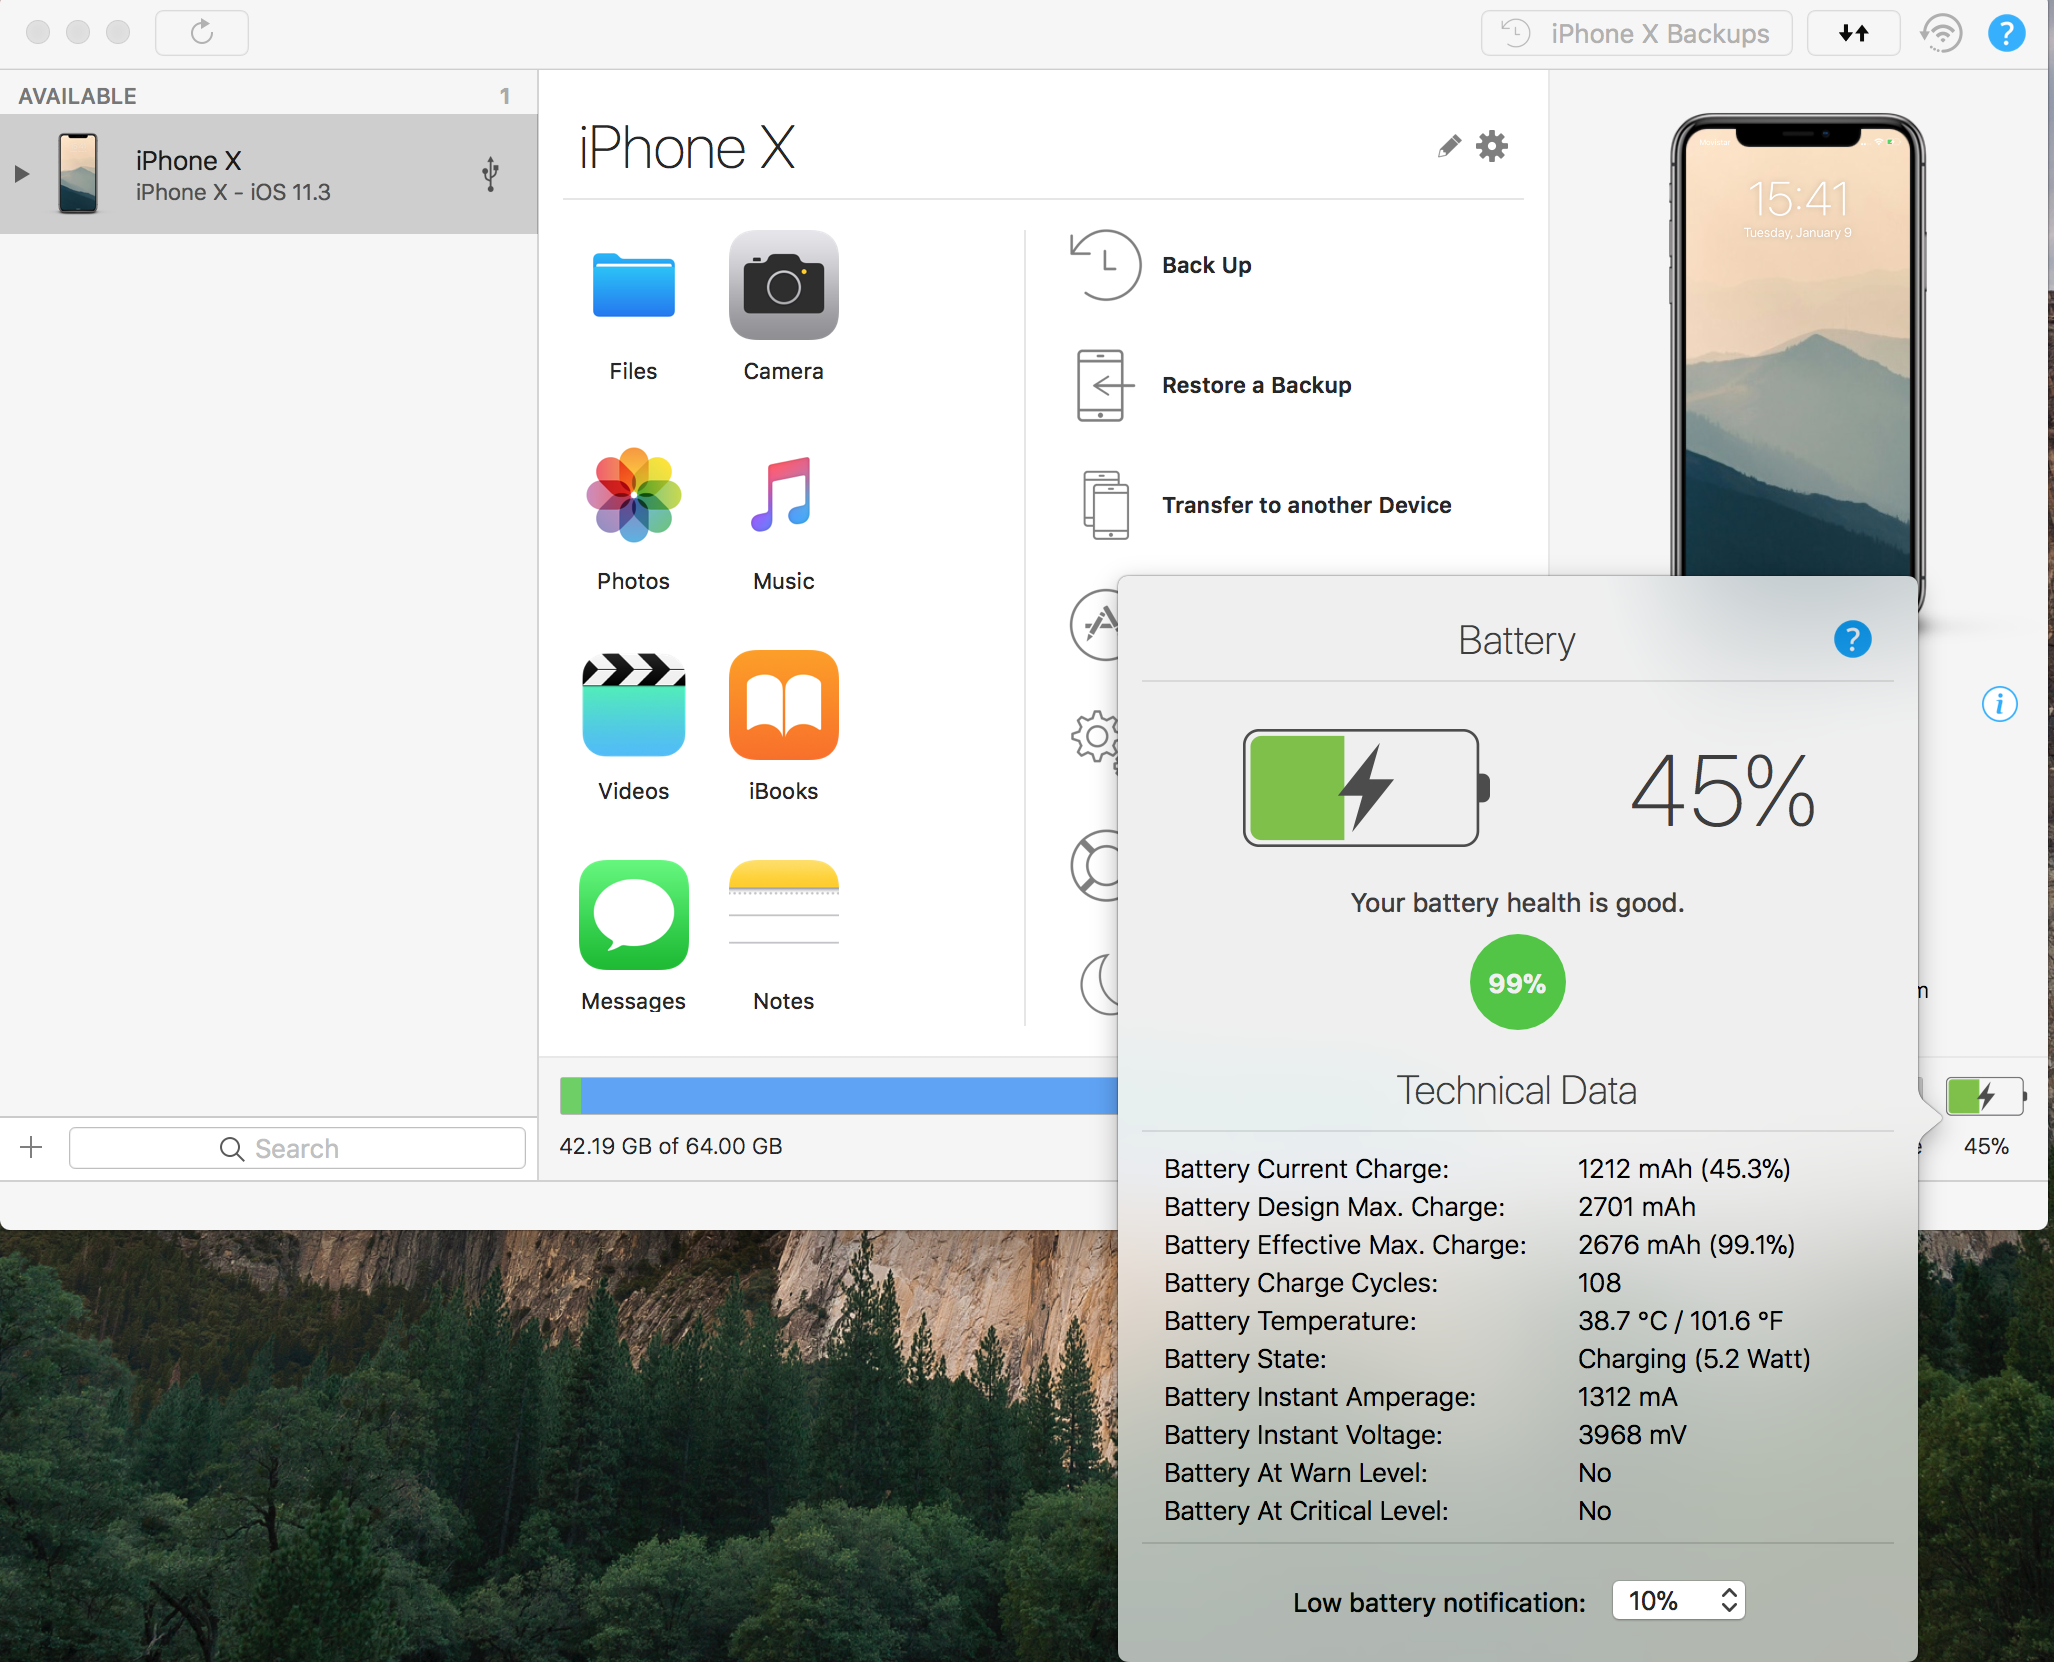Image resolution: width=2054 pixels, height=1662 pixels.
Task: Click 'Battery Current Charge' value 1212 mAh
Action: tap(1684, 1168)
